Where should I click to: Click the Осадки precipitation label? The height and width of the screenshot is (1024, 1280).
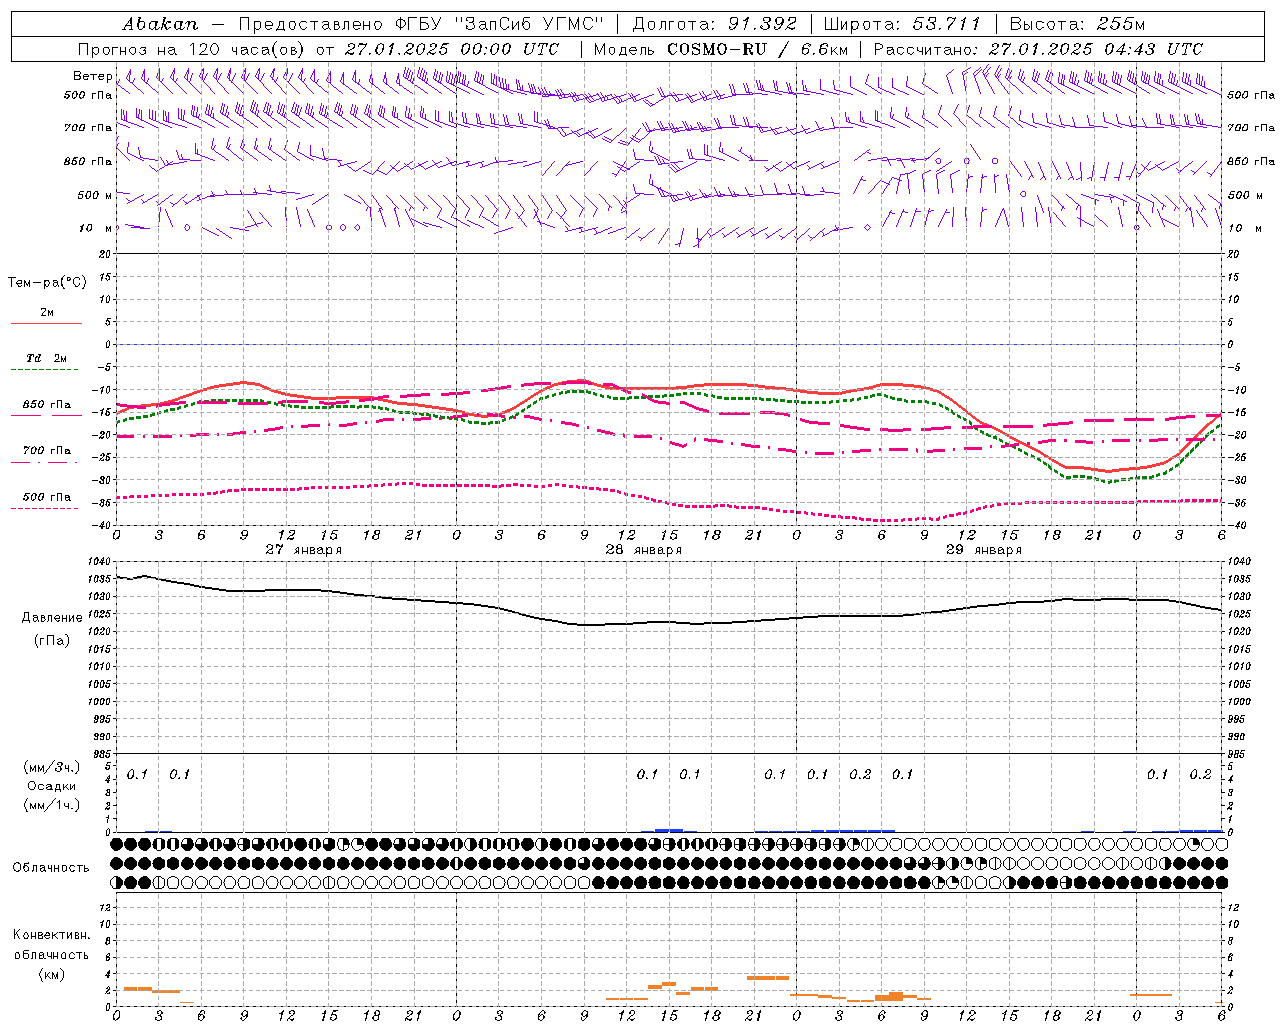coord(51,786)
